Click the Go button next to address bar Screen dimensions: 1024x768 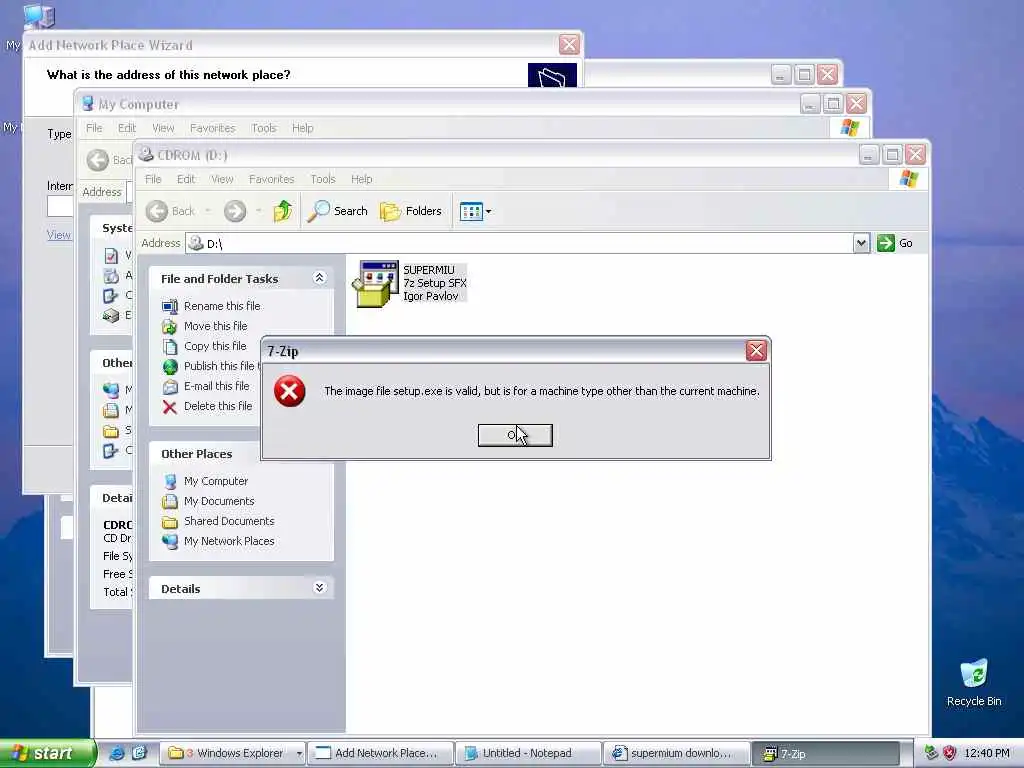(x=895, y=243)
